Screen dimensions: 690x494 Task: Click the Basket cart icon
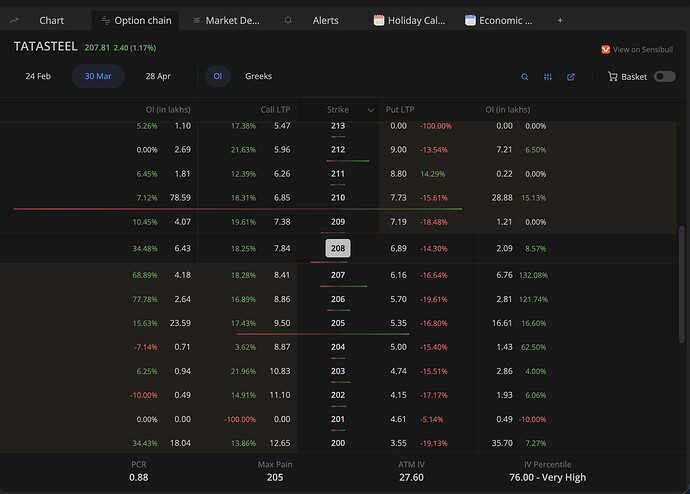coord(613,77)
